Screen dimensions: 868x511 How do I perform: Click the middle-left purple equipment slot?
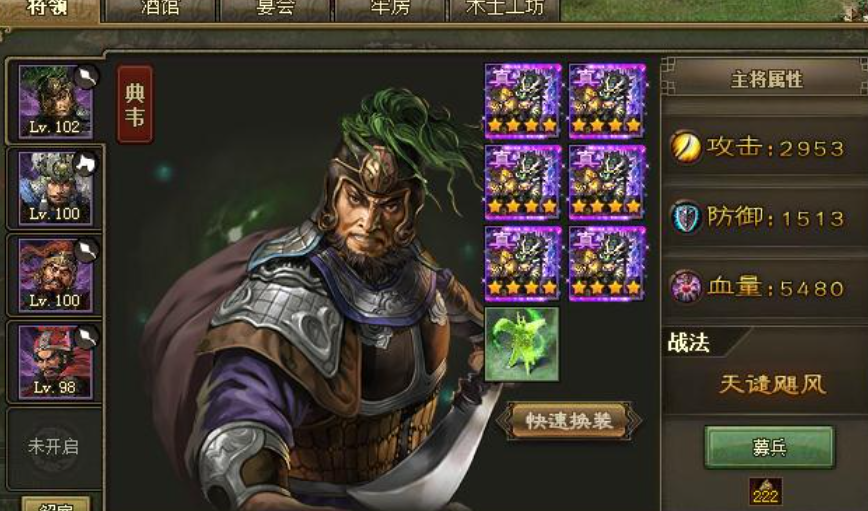coord(523,182)
